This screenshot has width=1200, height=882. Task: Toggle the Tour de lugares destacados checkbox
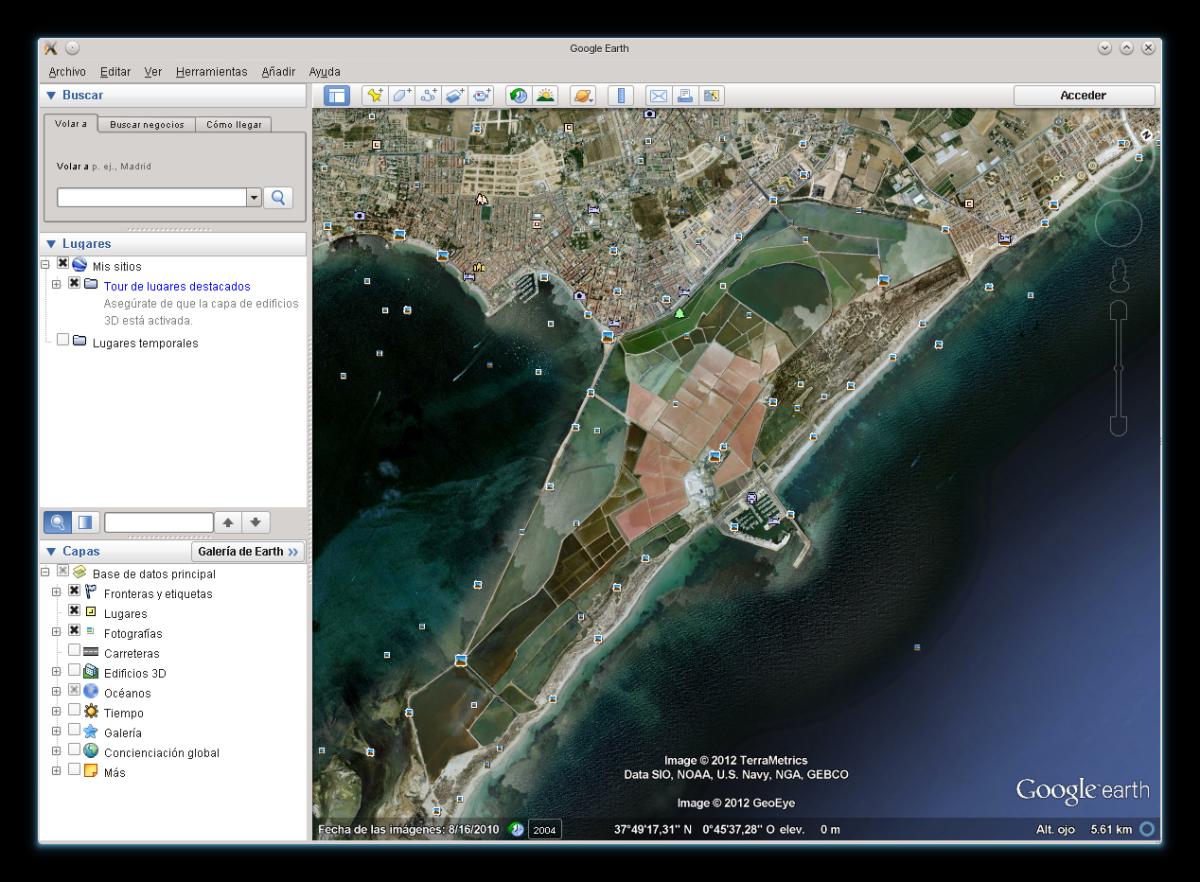click(x=74, y=284)
